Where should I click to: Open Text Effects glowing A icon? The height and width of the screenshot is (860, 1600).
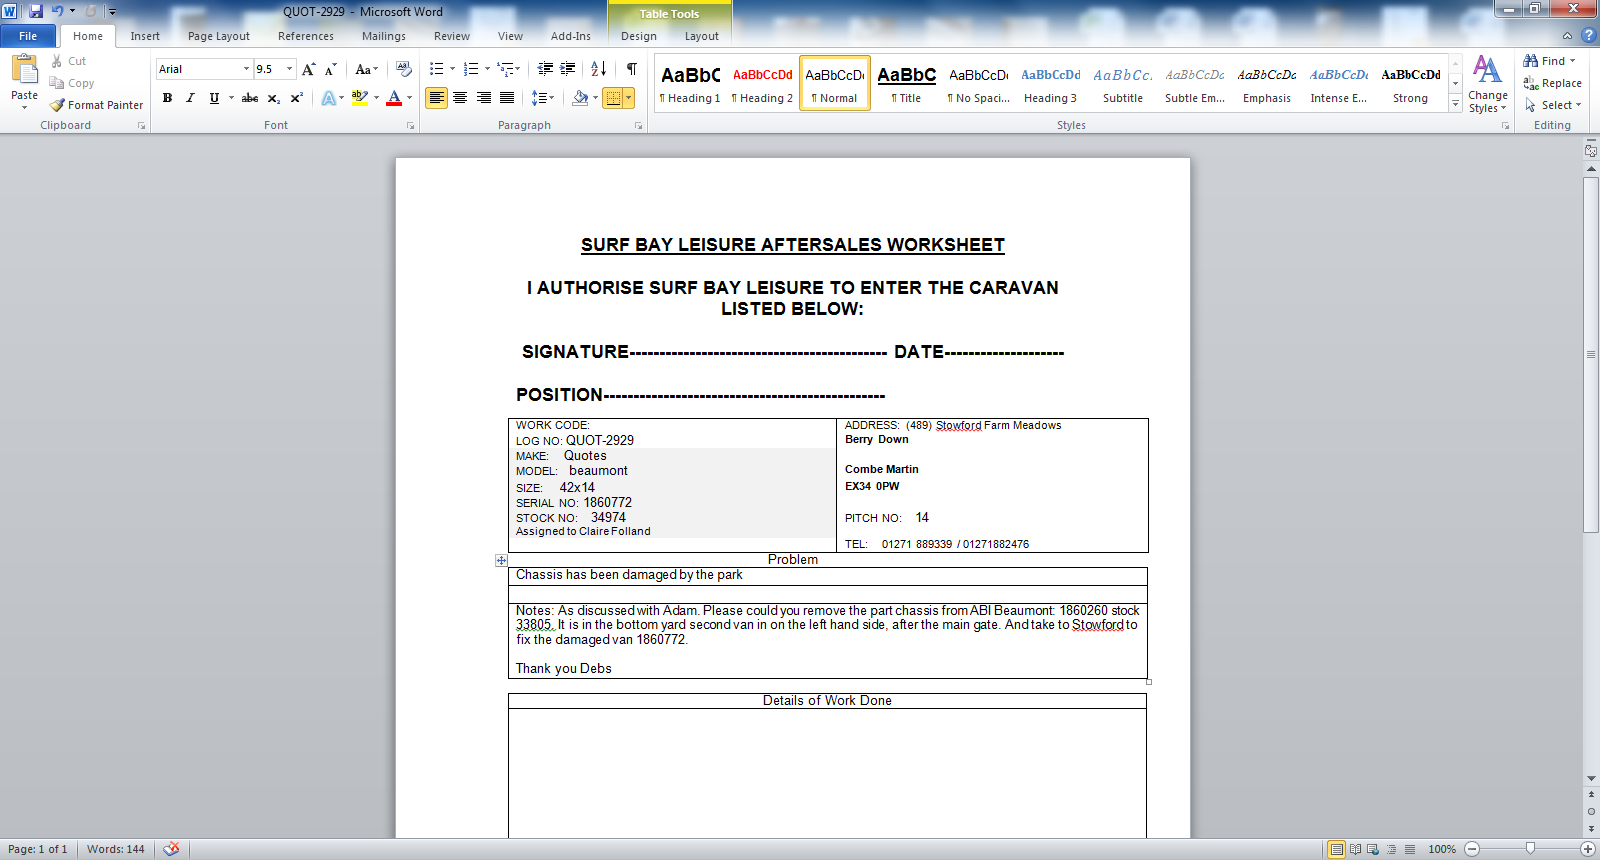pyautogui.click(x=329, y=98)
